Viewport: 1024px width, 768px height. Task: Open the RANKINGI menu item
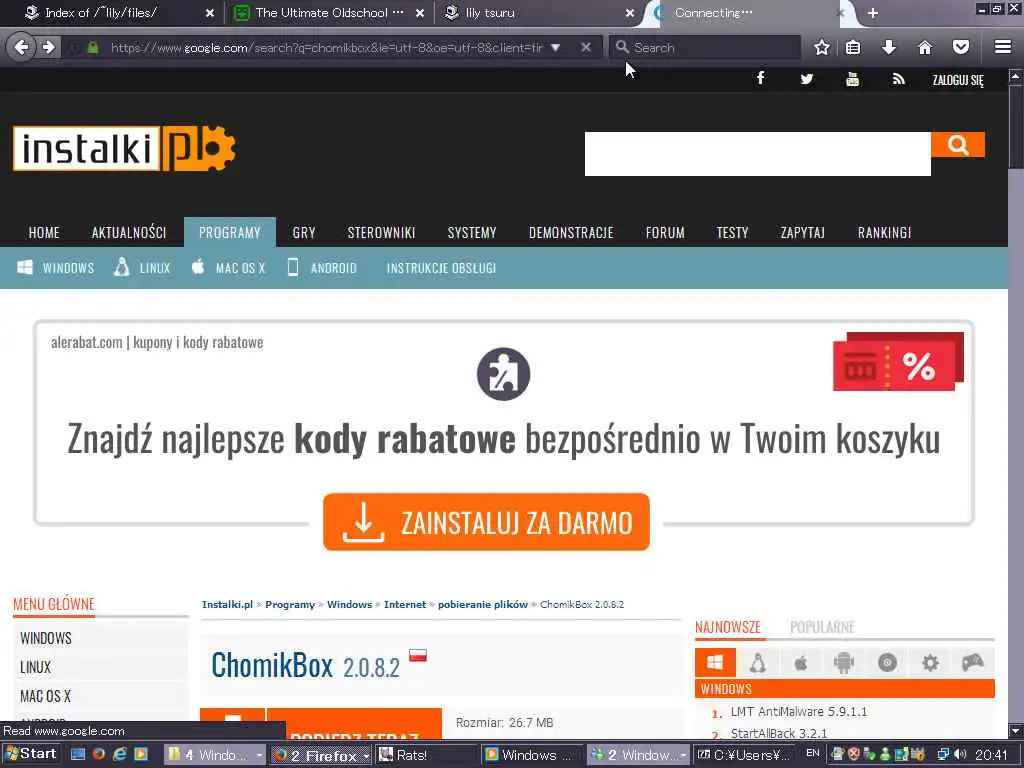(x=884, y=232)
